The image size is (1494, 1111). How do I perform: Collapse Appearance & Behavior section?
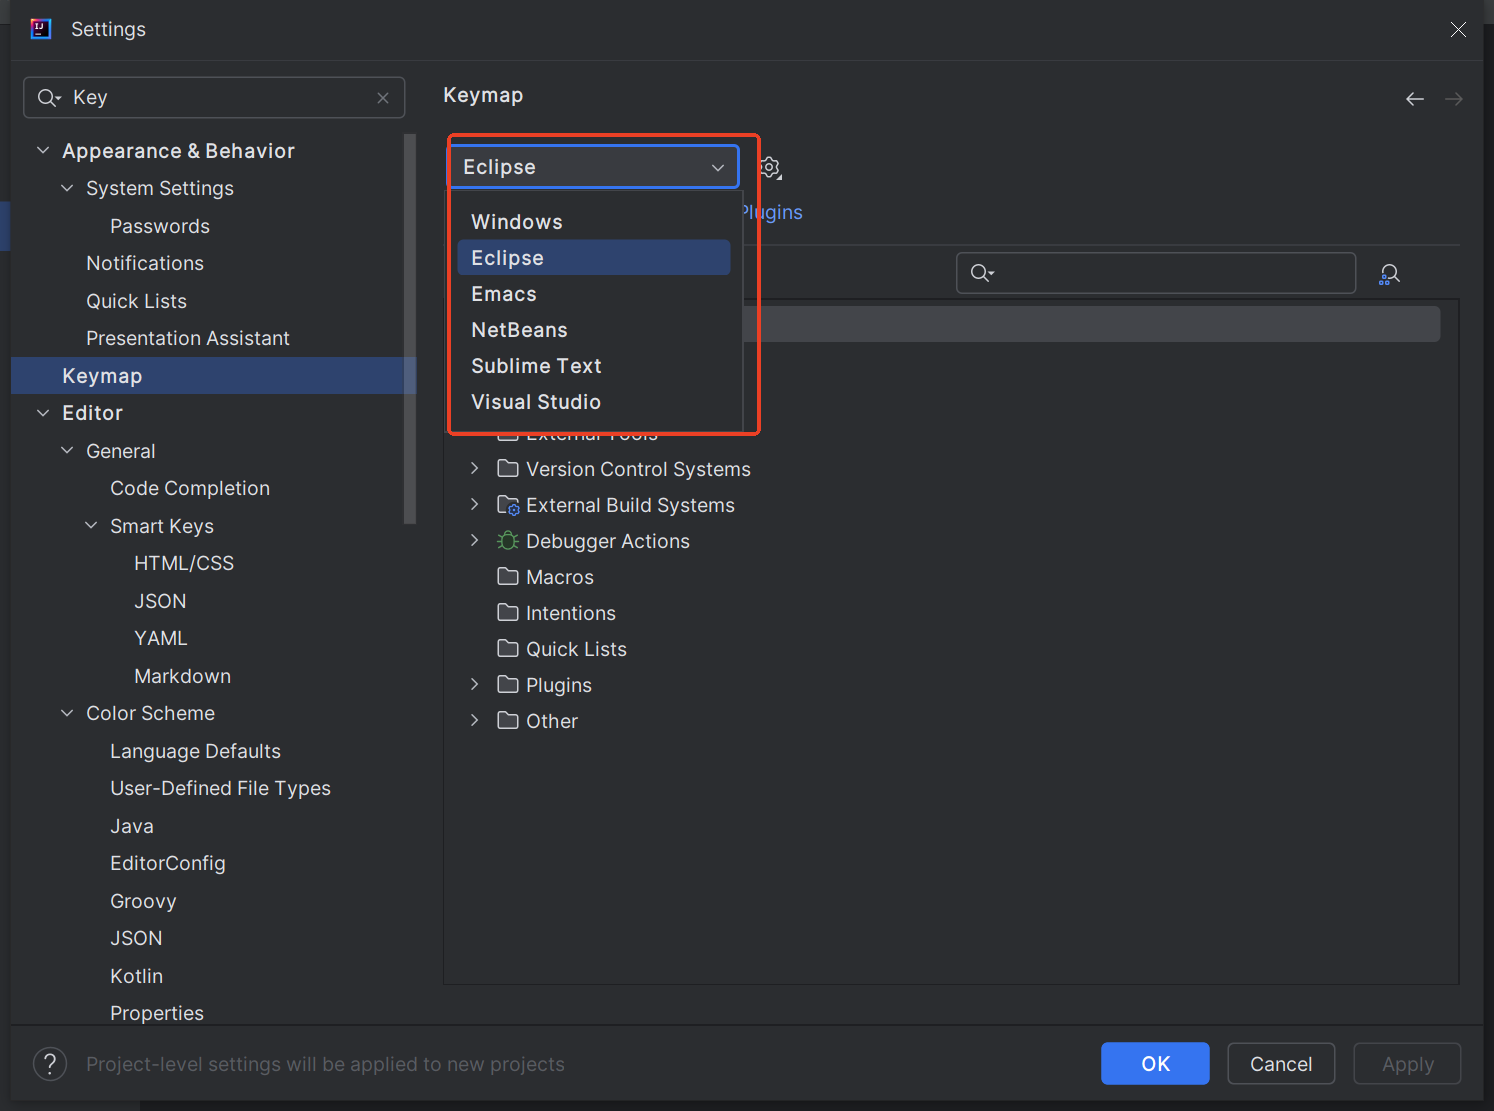click(43, 151)
